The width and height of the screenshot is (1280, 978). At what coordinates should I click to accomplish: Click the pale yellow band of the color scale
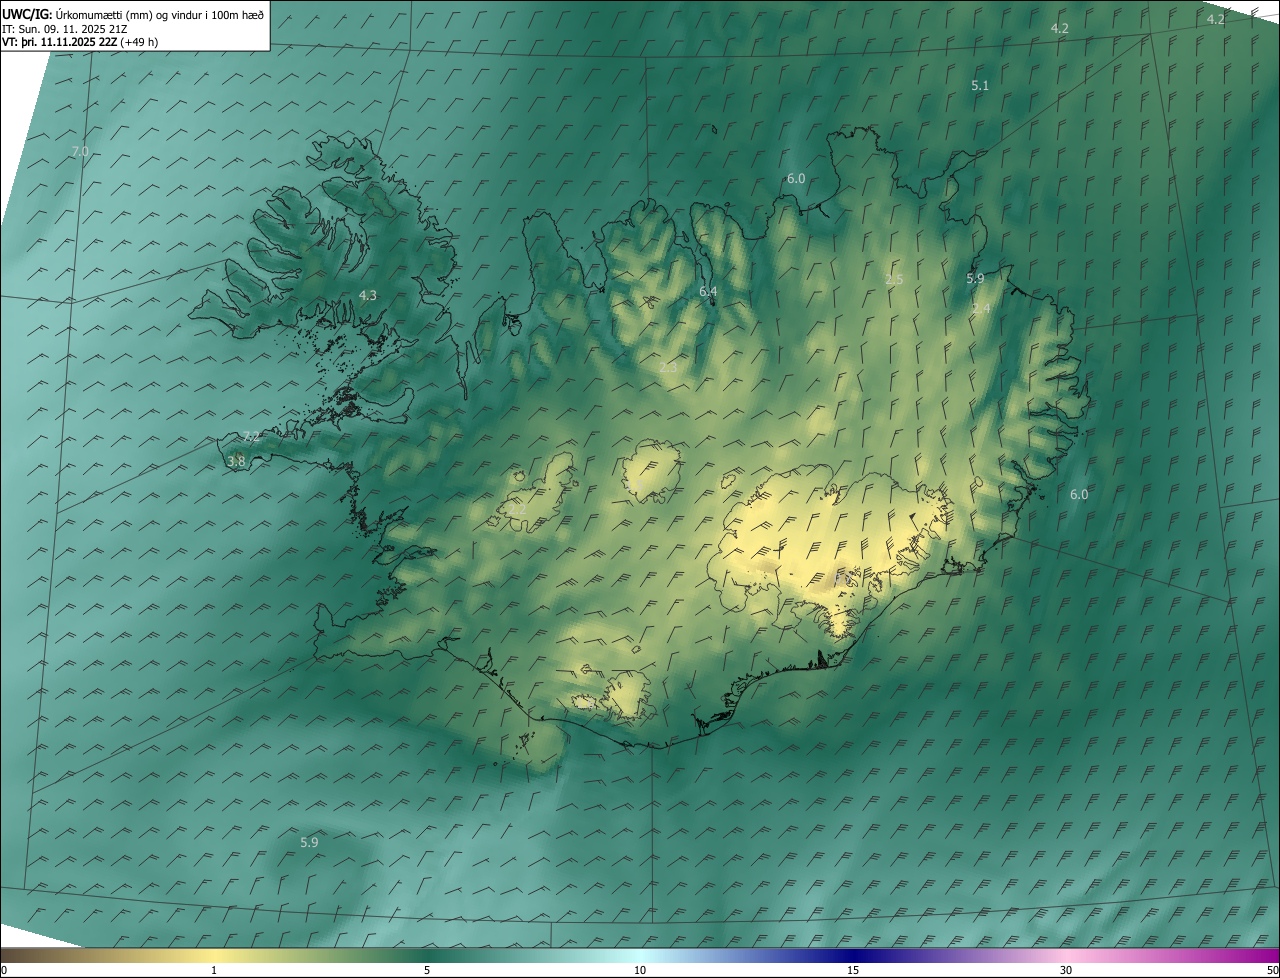point(215,956)
